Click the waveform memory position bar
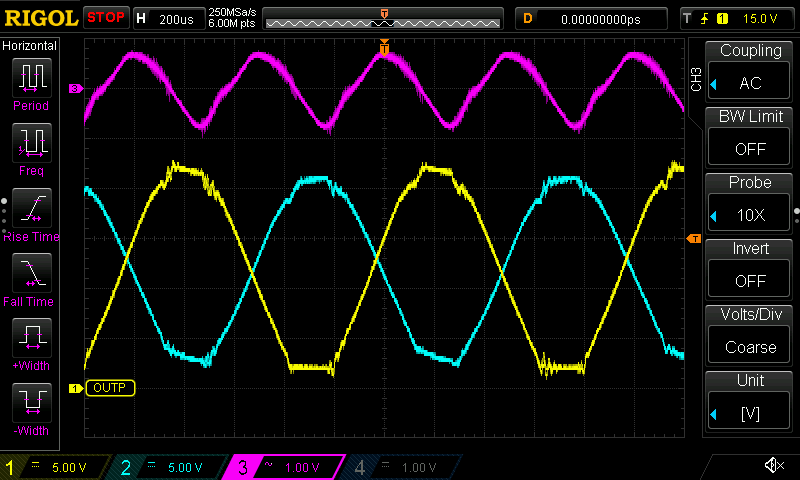Image resolution: width=800 pixels, height=480 pixels. pos(384,19)
